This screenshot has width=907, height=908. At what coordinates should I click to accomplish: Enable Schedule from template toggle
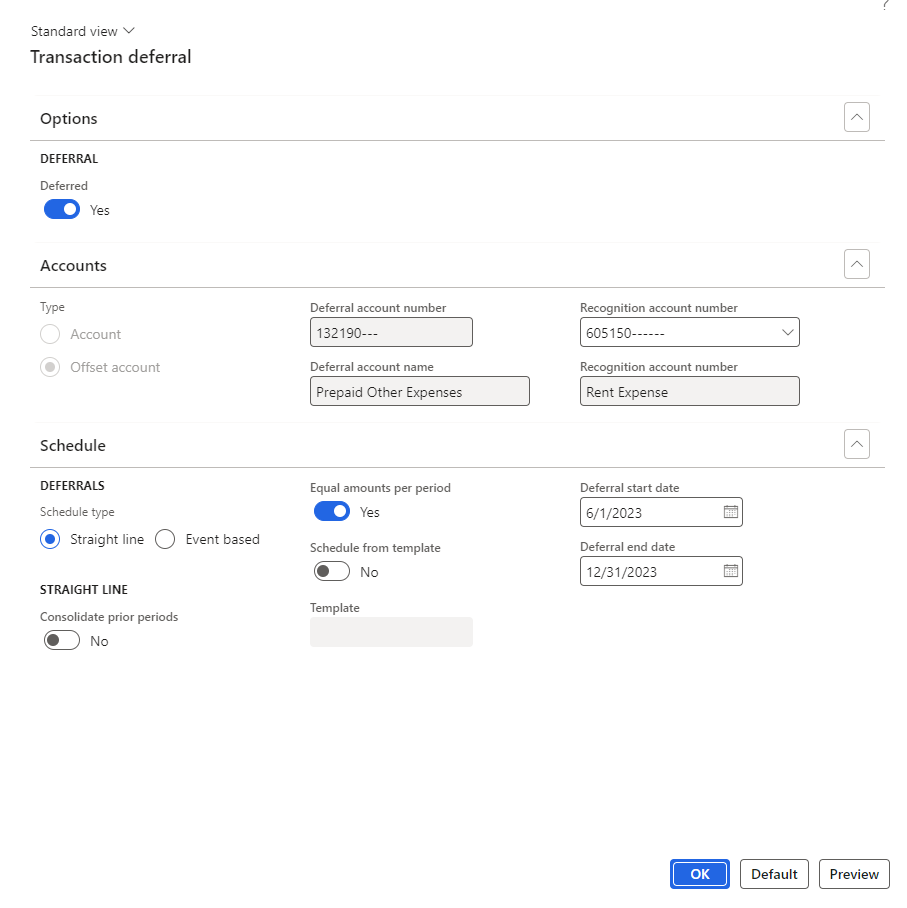point(332,572)
